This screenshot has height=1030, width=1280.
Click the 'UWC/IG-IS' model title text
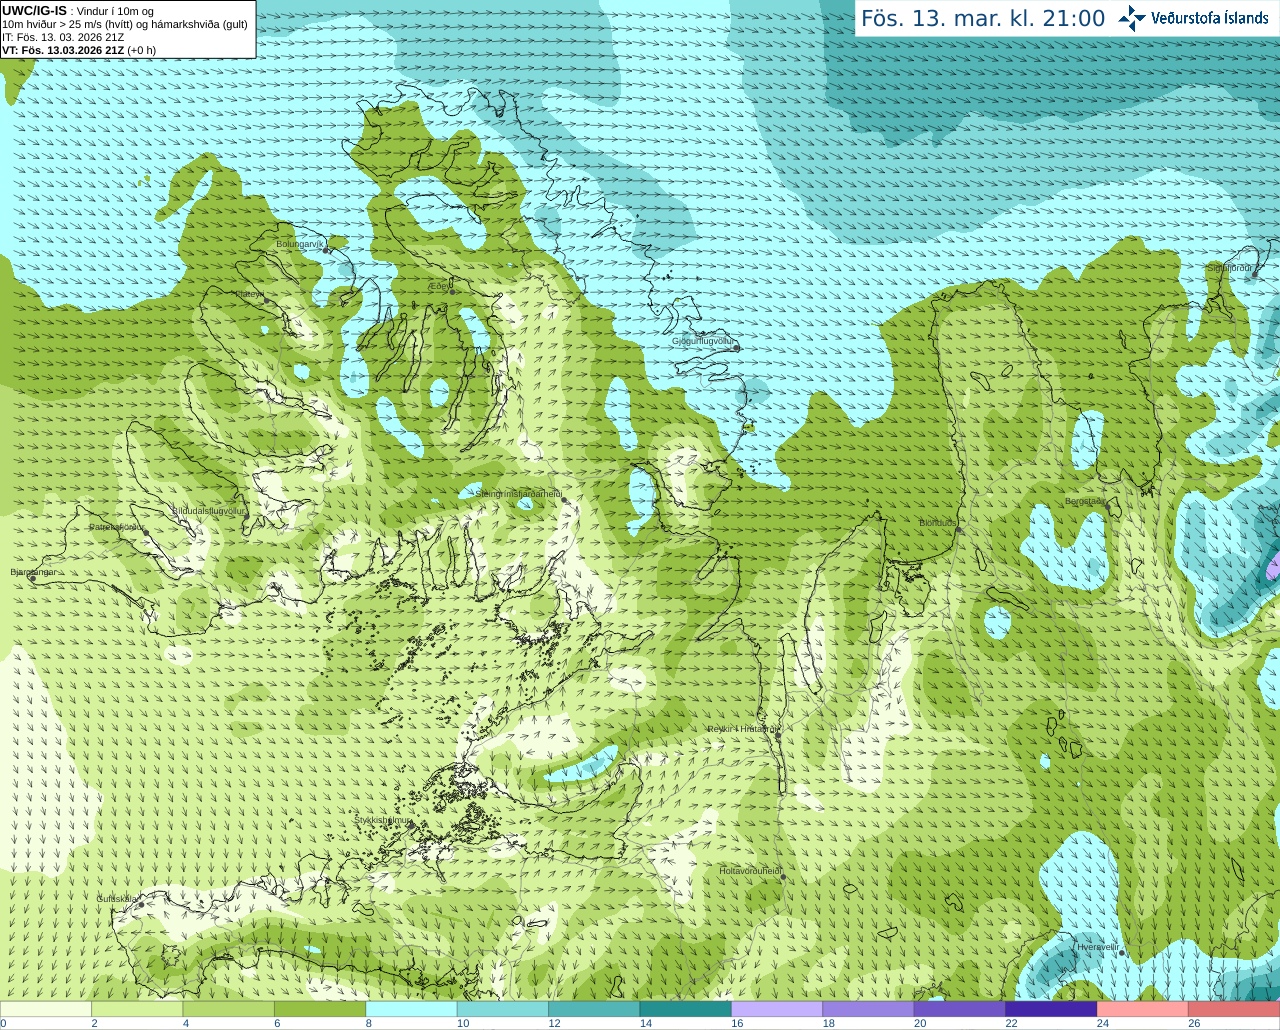point(34,10)
